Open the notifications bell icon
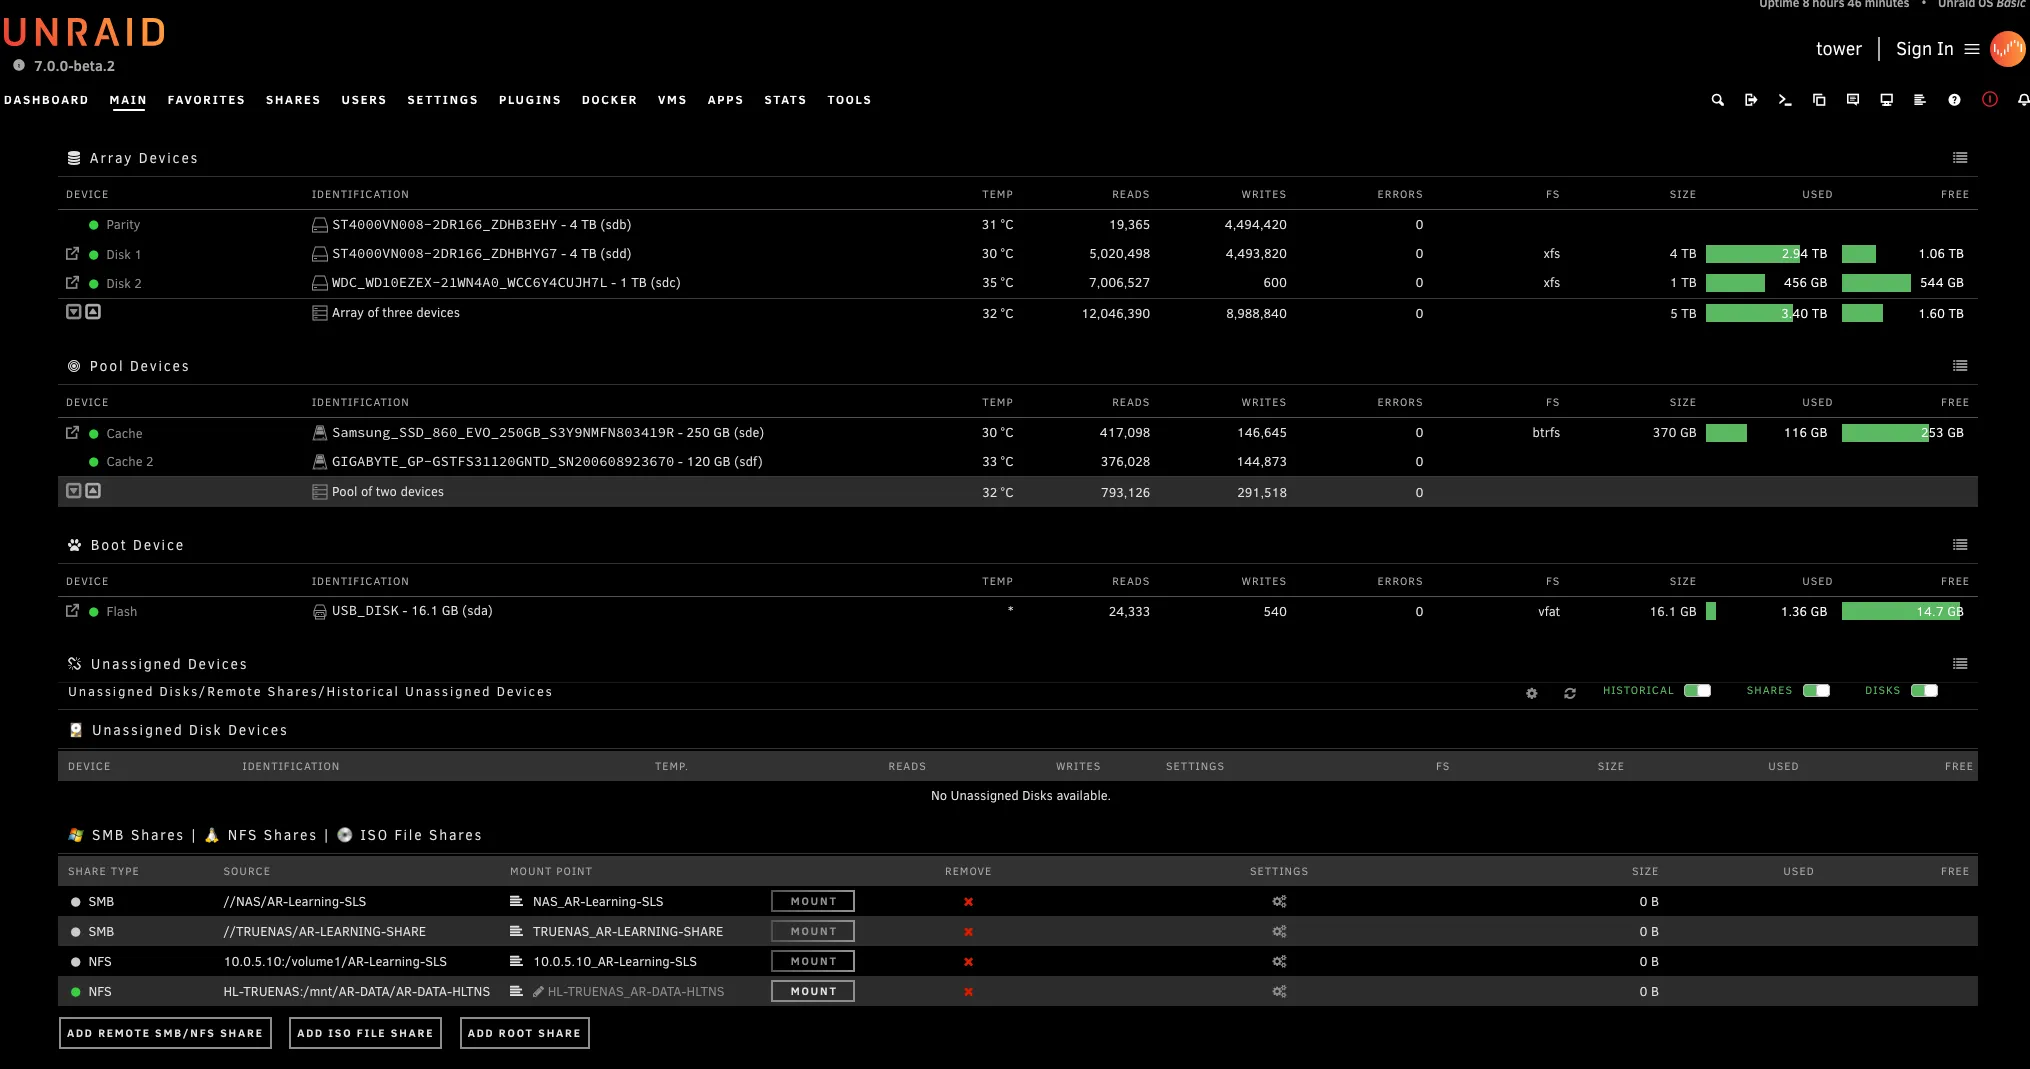Viewport: 2030px width, 1069px height. click(x=2023, y=100)
